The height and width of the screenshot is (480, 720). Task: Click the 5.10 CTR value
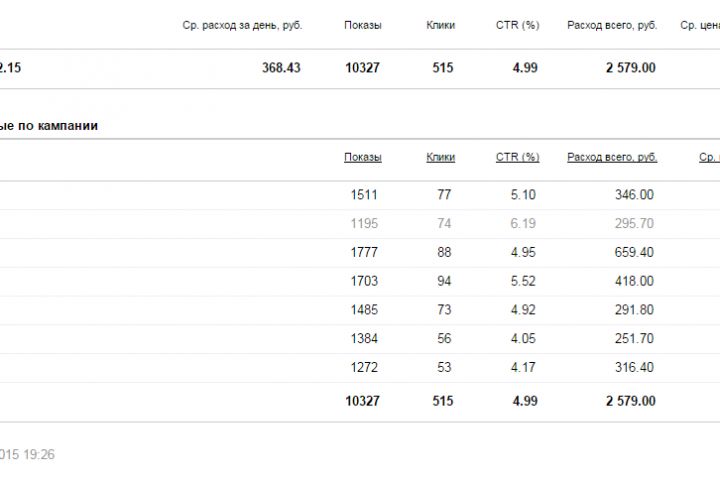(x=523, y=195)
